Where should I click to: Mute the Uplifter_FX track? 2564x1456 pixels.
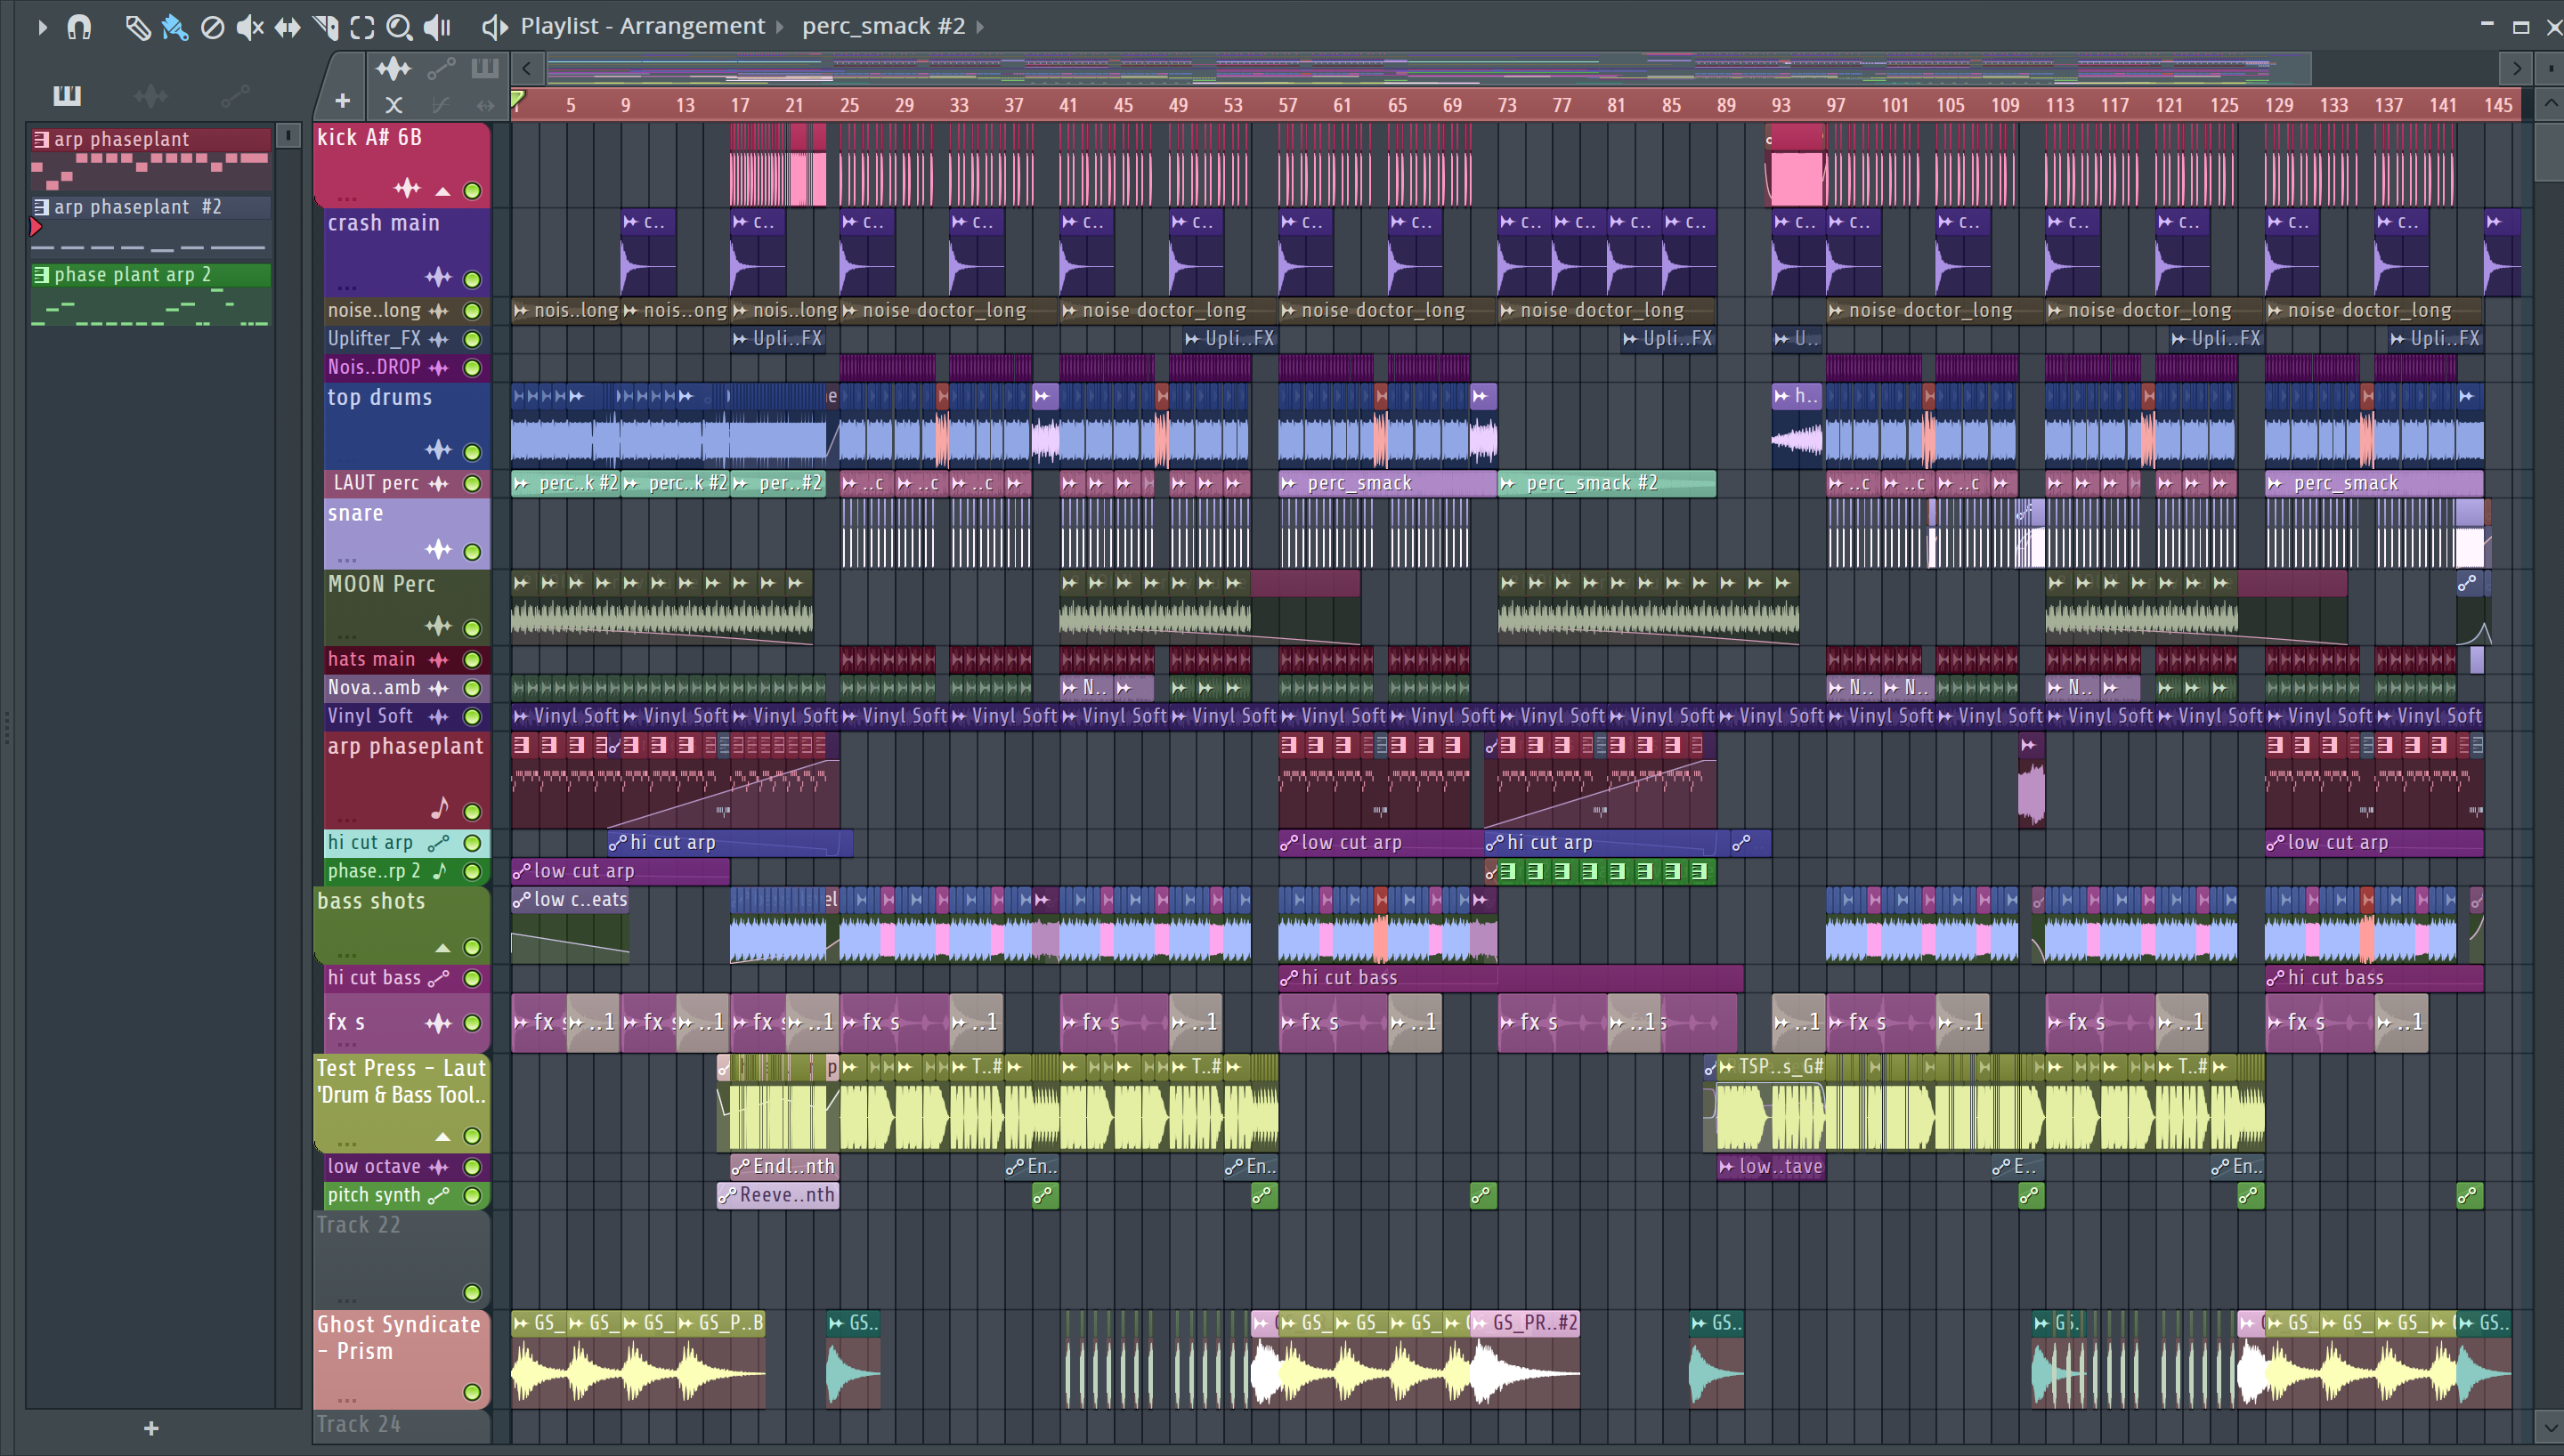pyautogui.click(x=472, y=339)
